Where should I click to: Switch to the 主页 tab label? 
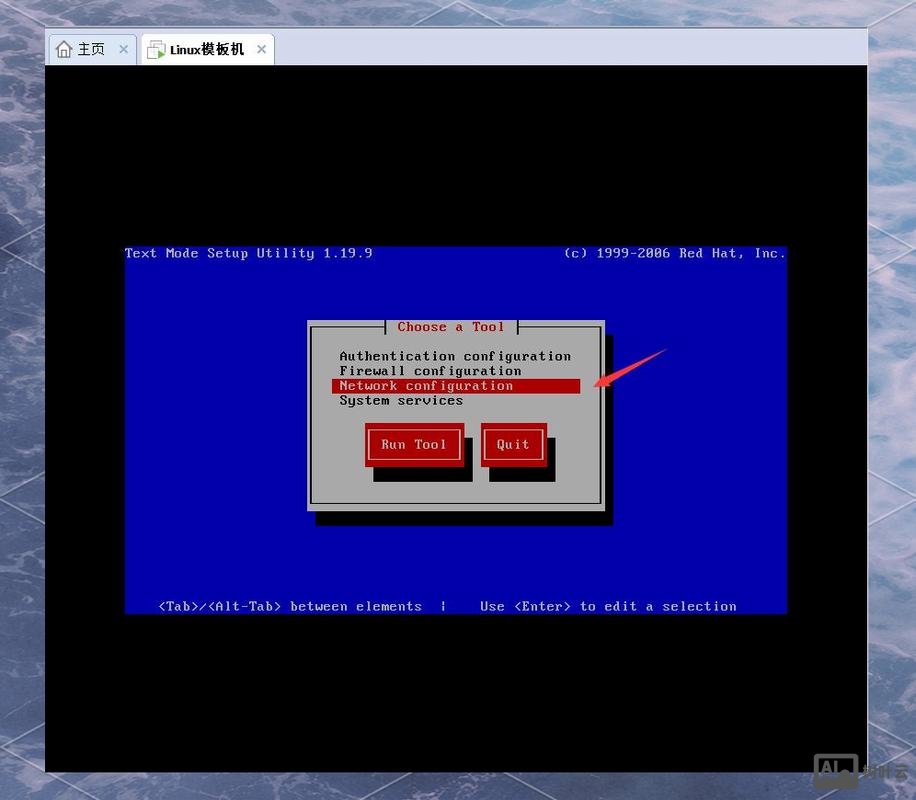91,49
